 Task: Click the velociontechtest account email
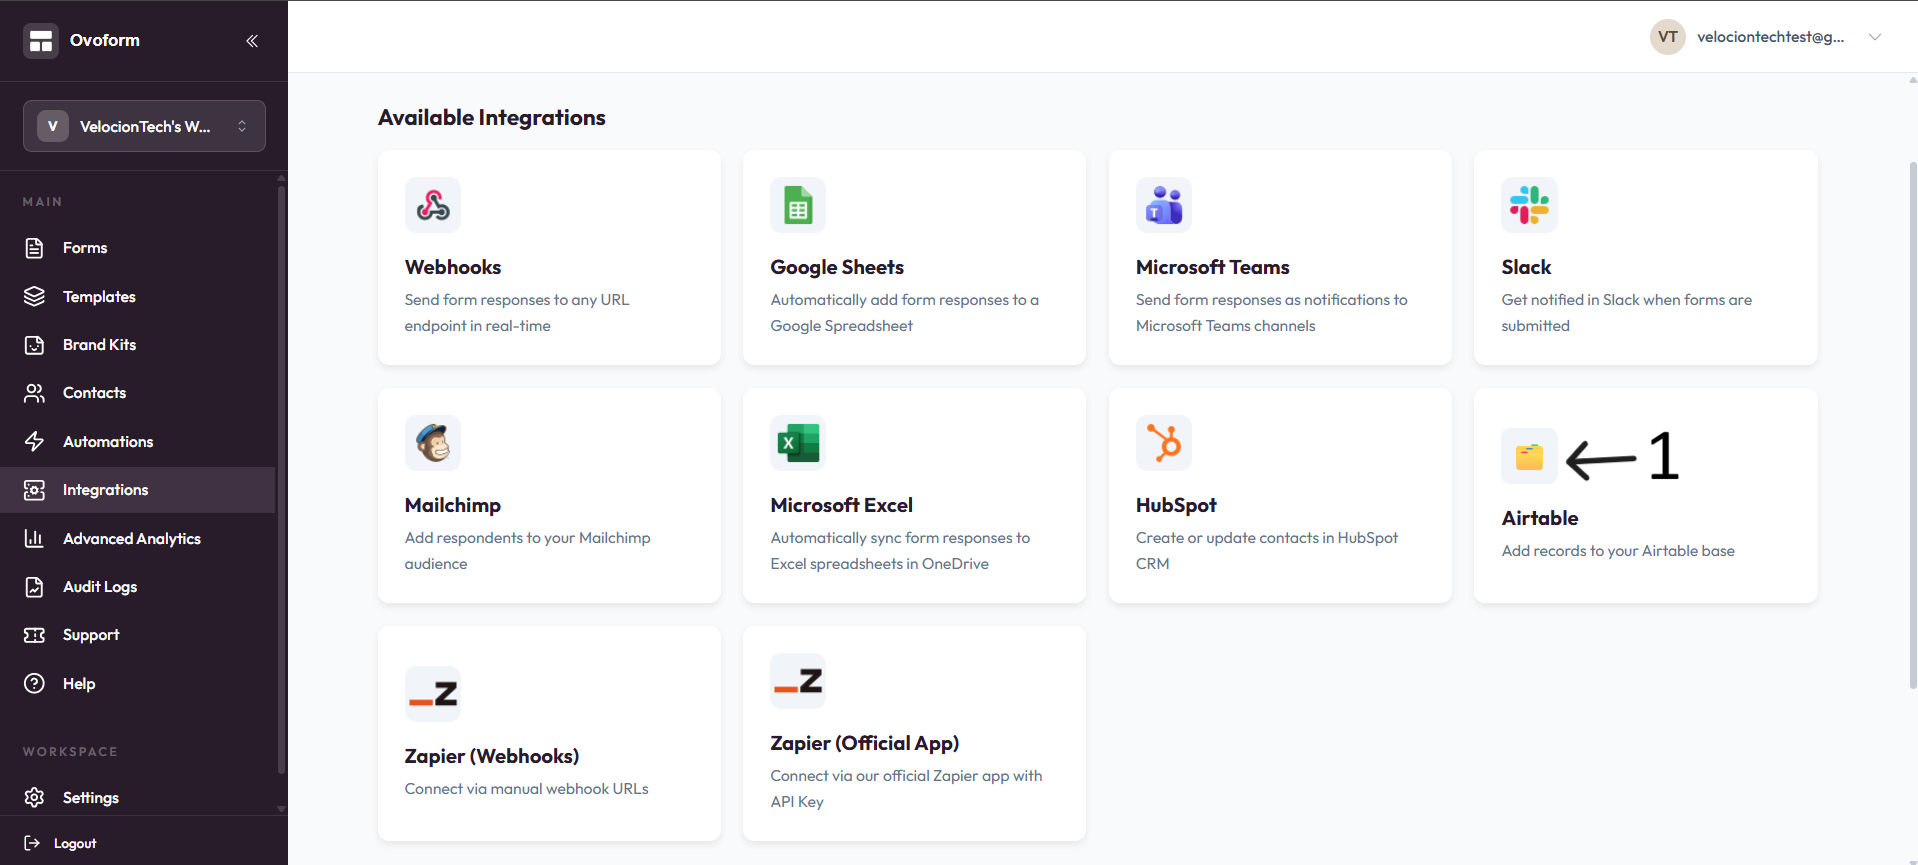1770,37
